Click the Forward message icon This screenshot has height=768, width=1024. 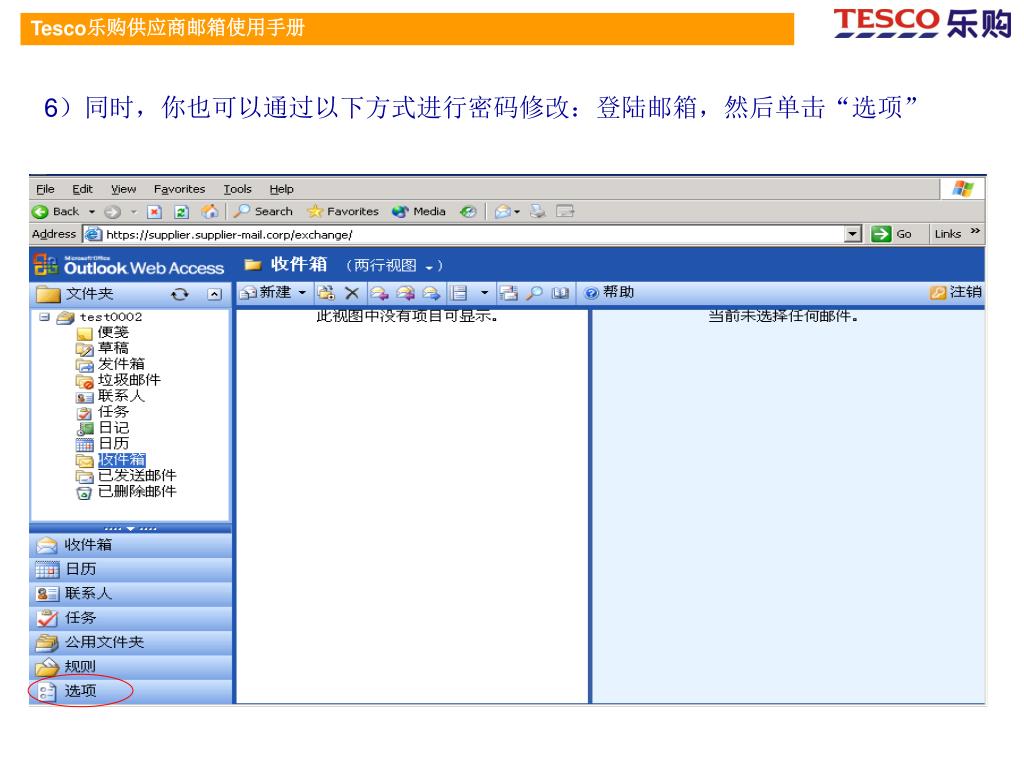(431, 293)
